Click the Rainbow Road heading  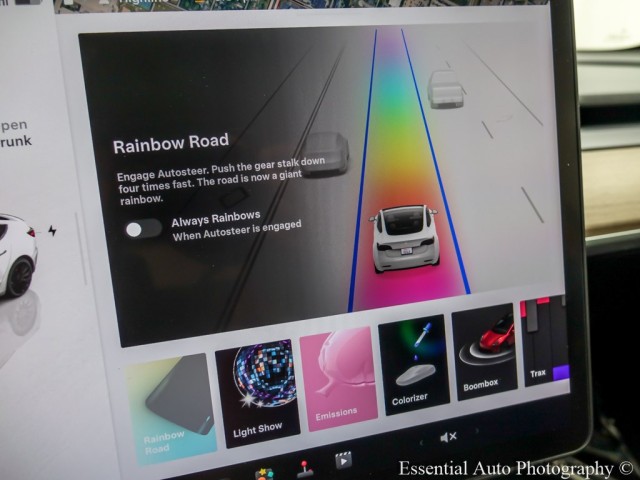[x=171, y=143]
